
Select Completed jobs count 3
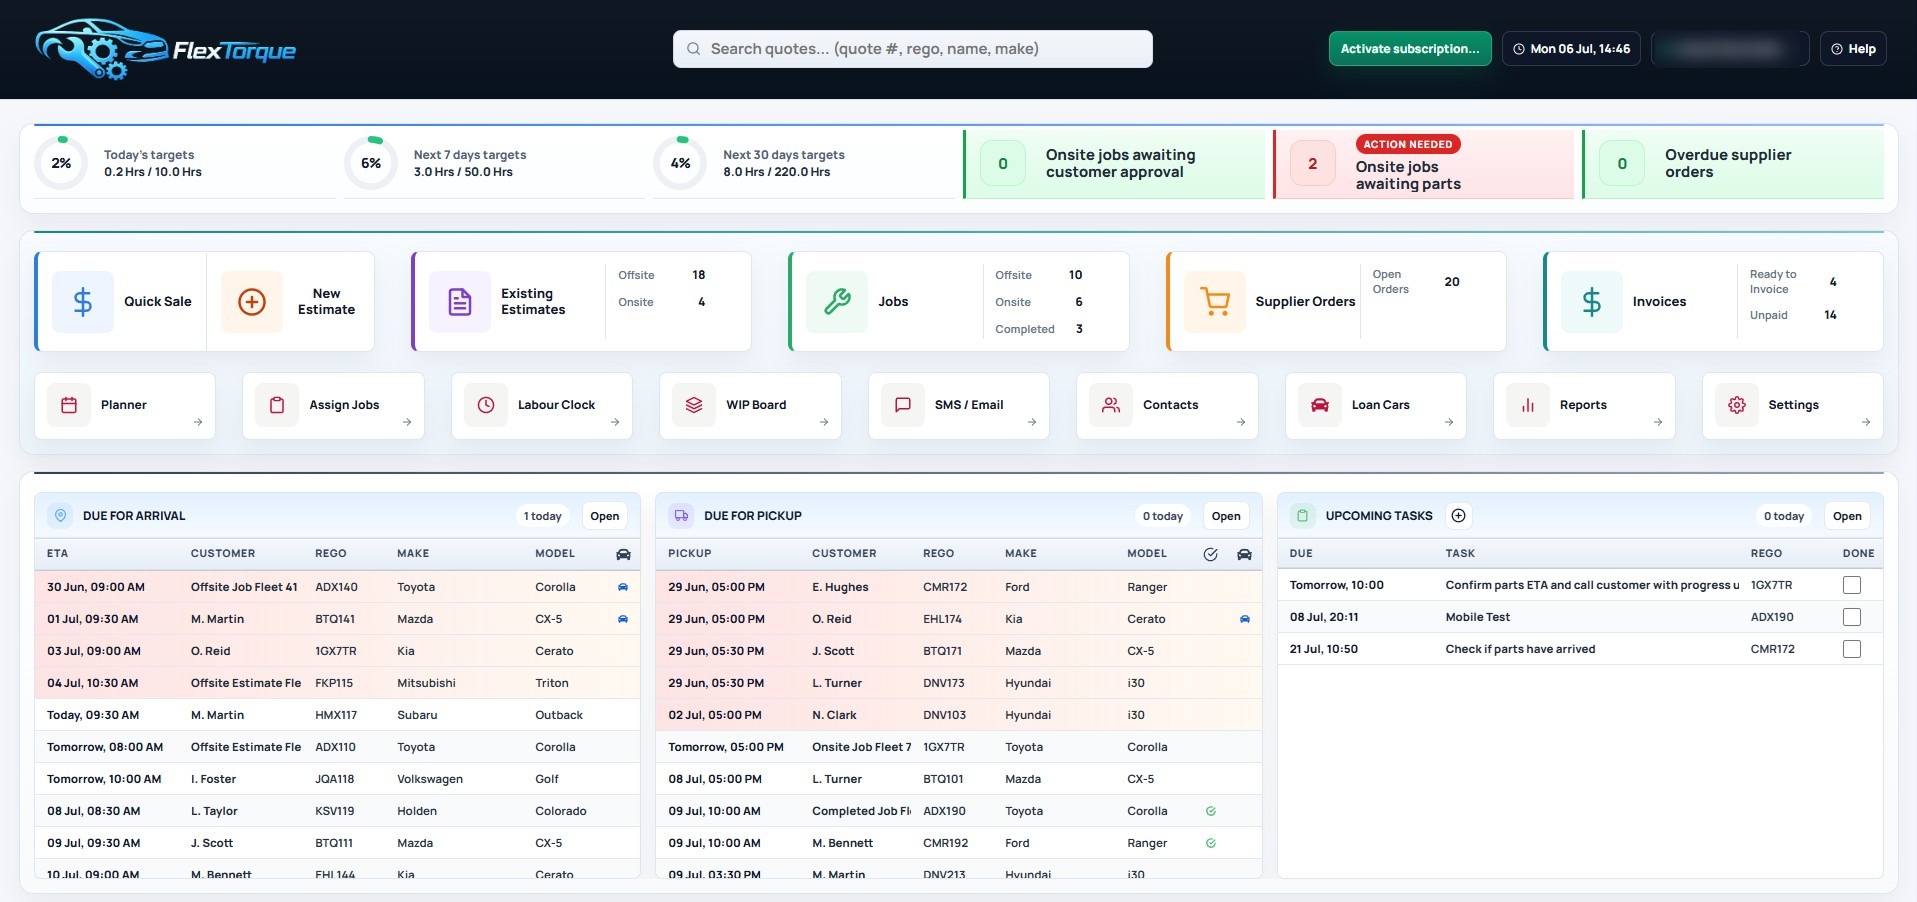click(x=1079, y=329)
